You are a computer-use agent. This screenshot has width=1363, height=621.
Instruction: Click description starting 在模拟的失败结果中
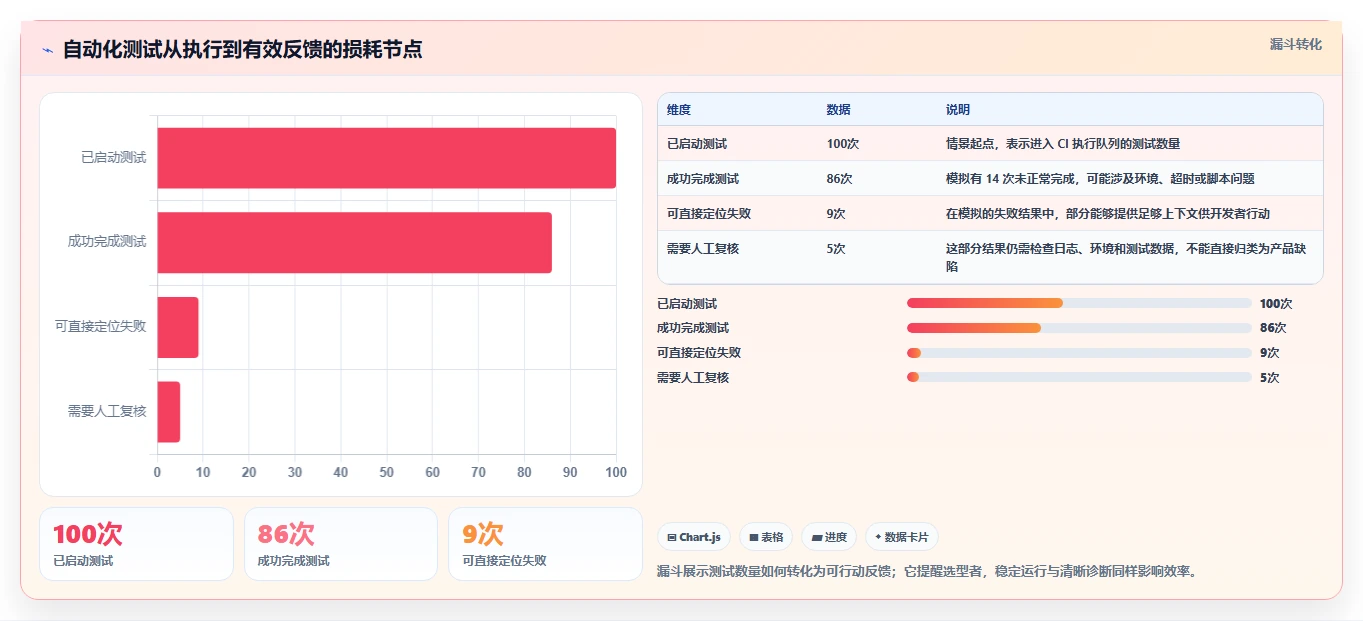tap(1108, 213)
